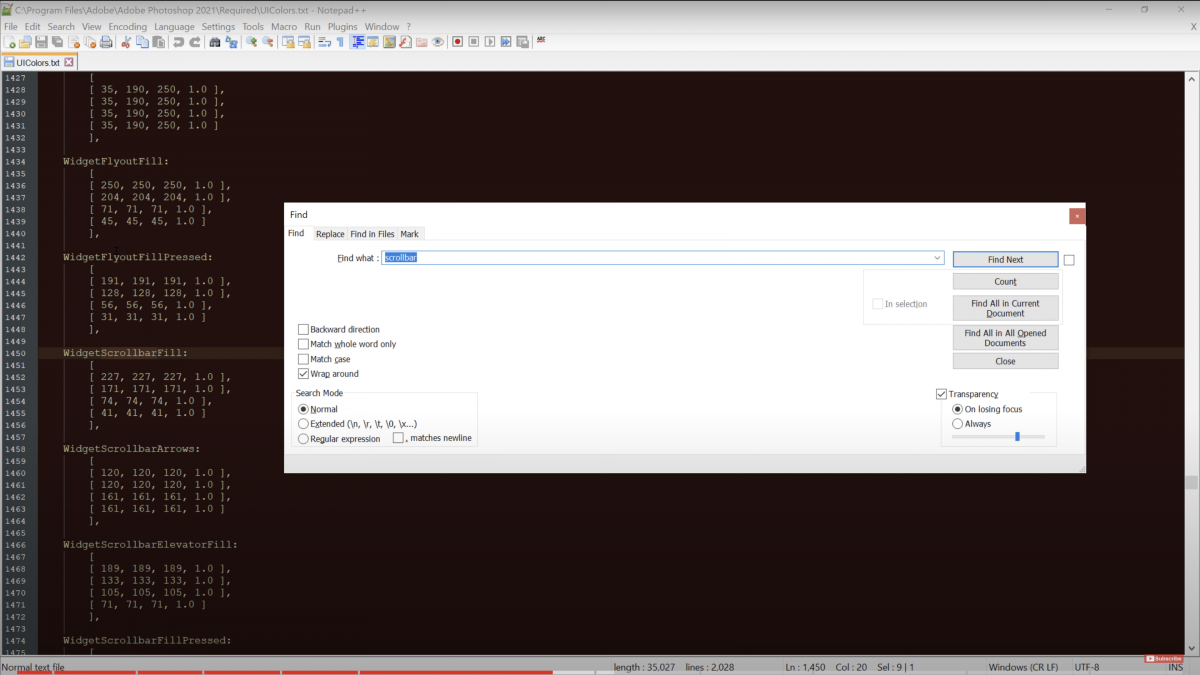Screen dimensions: 1200x675
Task: Open the Find what history dropdown
Action: coord(937,258)
